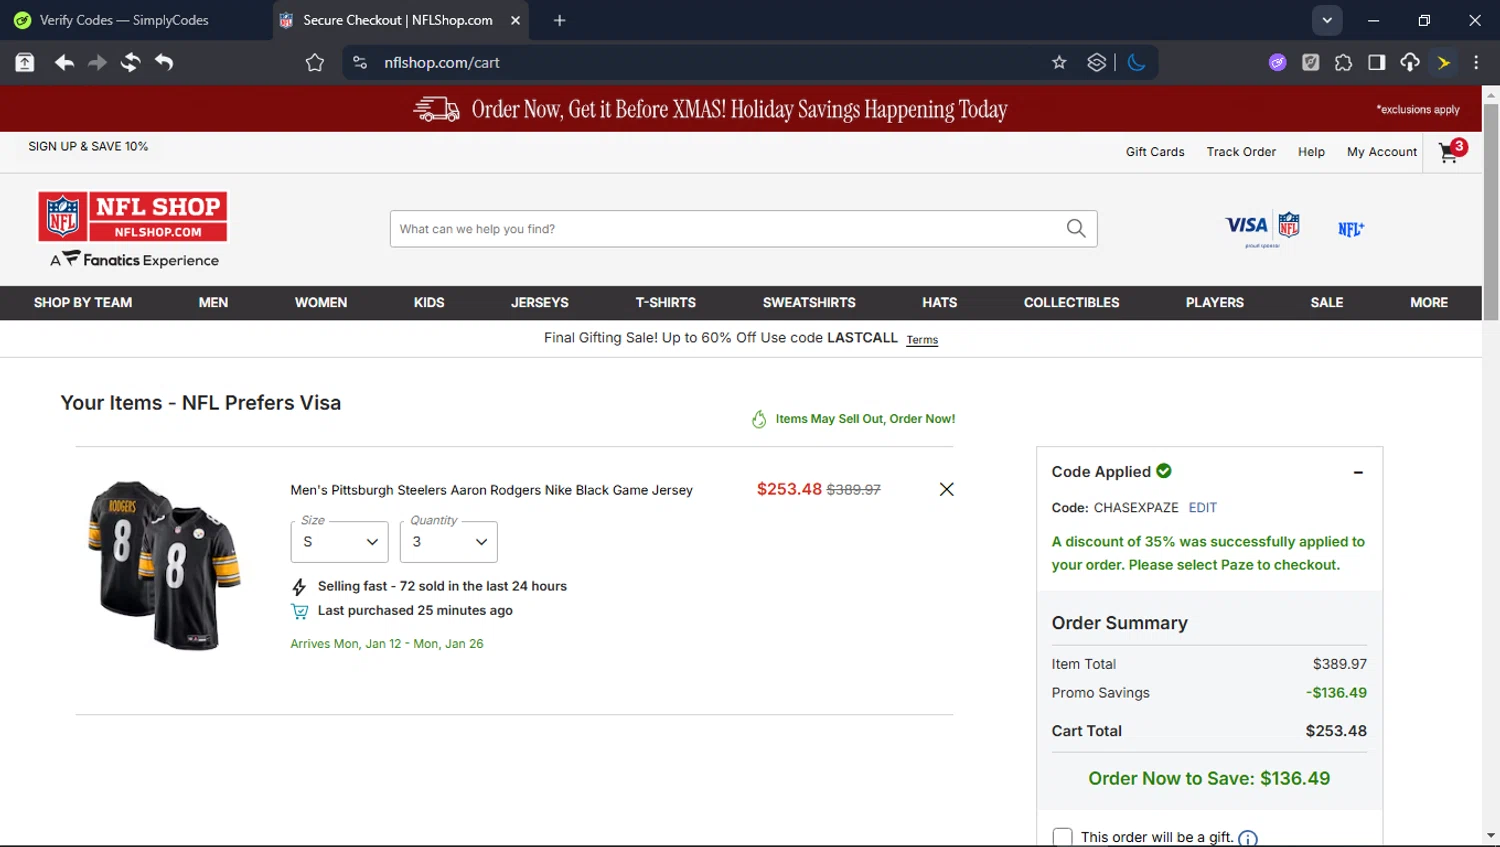Click Arrives Mon, Jan 12 delivery text

pyautogui.click(x=387, y=644)
